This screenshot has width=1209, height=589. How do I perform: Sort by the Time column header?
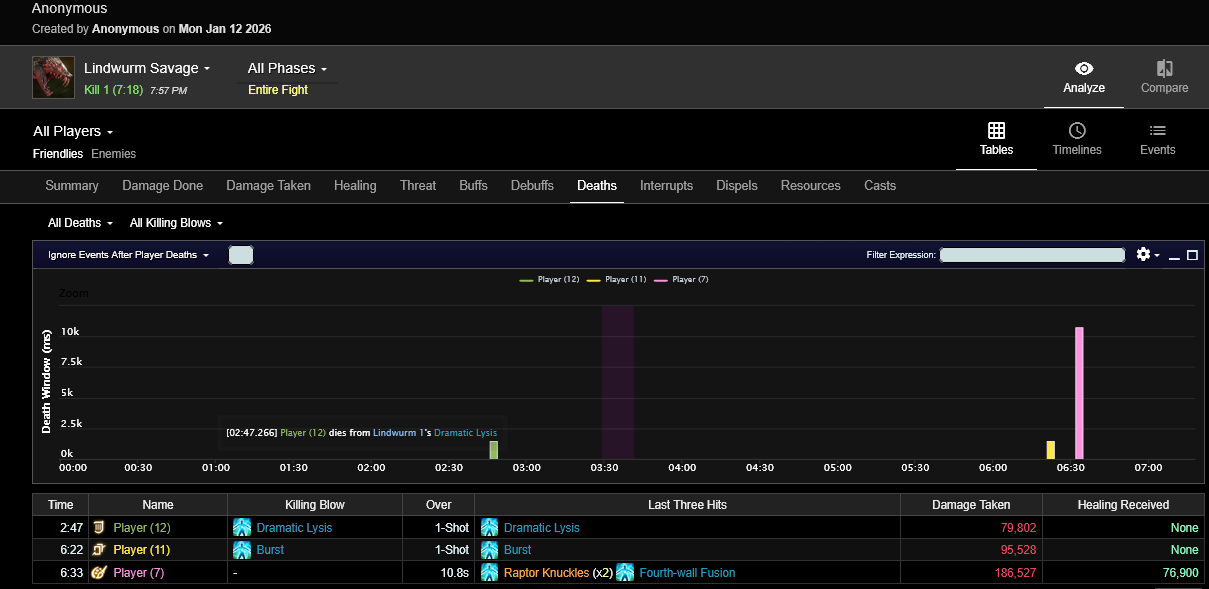tap(61, 505)
